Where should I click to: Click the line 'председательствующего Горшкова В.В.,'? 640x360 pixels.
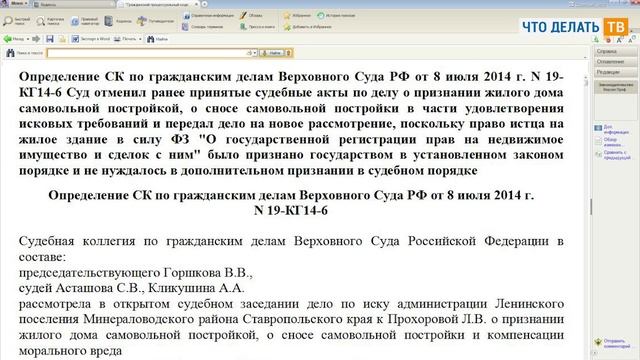click(136, 273)
